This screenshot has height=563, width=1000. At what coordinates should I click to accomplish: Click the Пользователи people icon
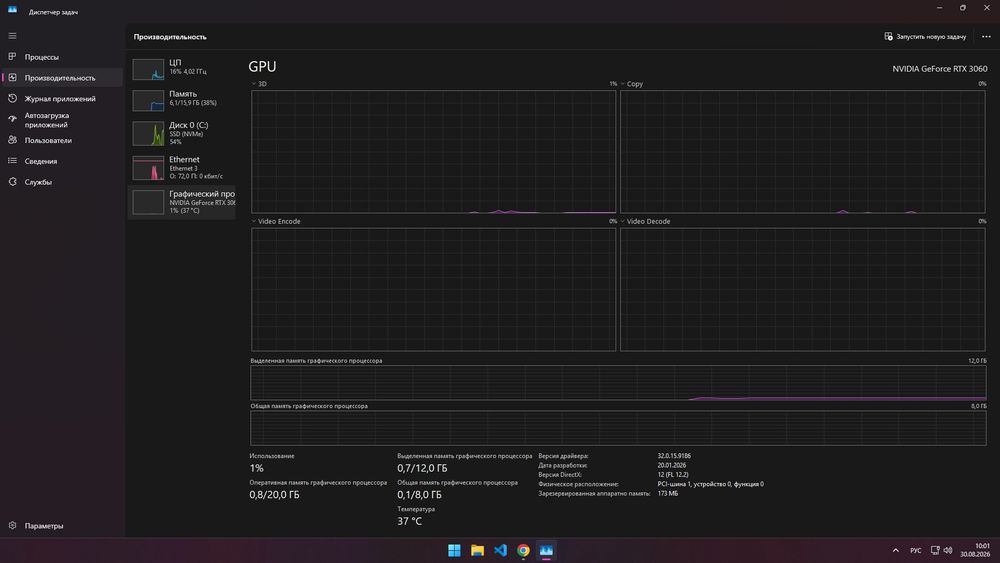(12, 140)
